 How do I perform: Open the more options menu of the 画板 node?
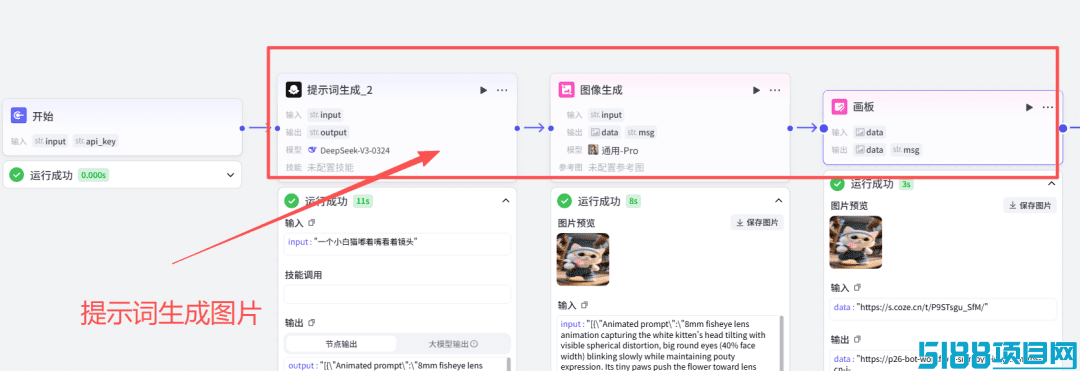[1048, 107]
